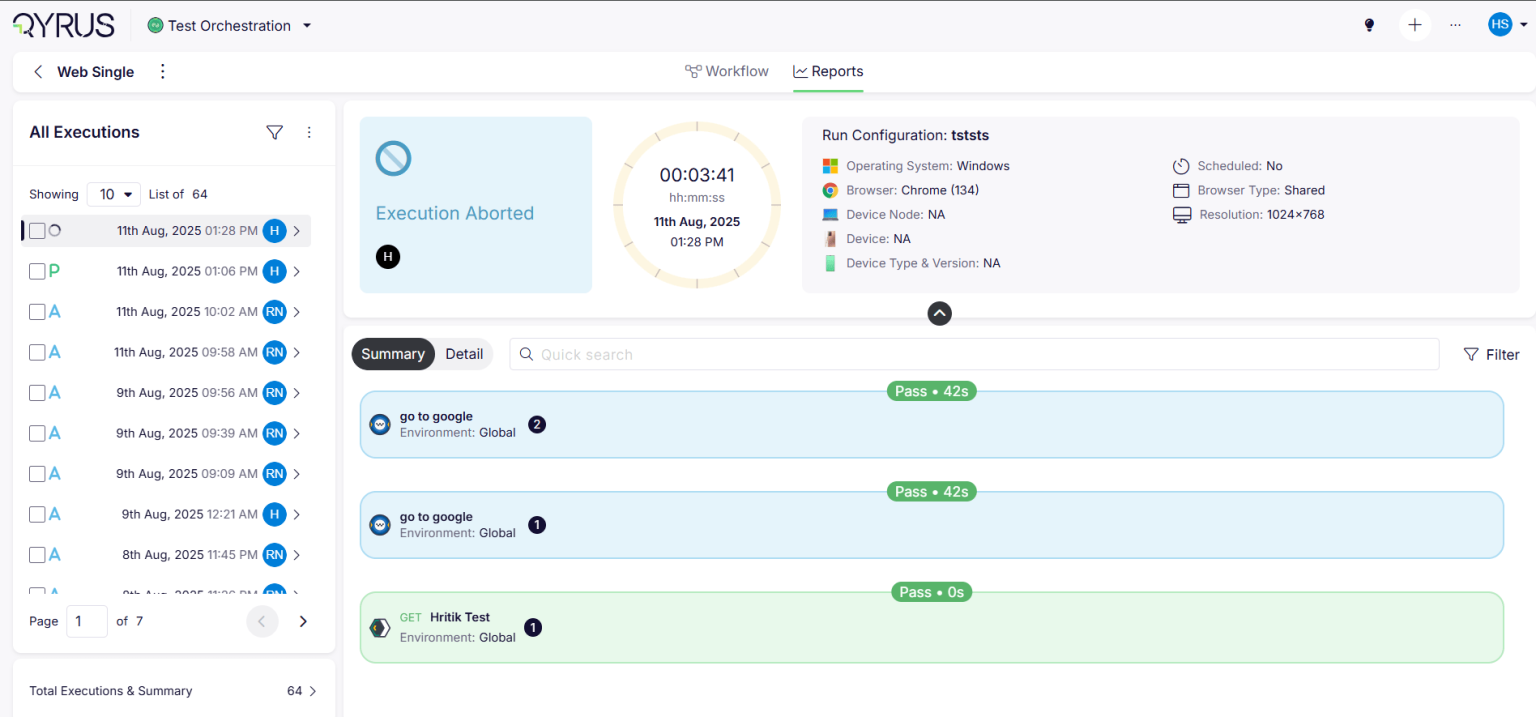Screen dimensions: 1536x717
Task: Collapse the run configuration panel
Action: pos(939,313)
